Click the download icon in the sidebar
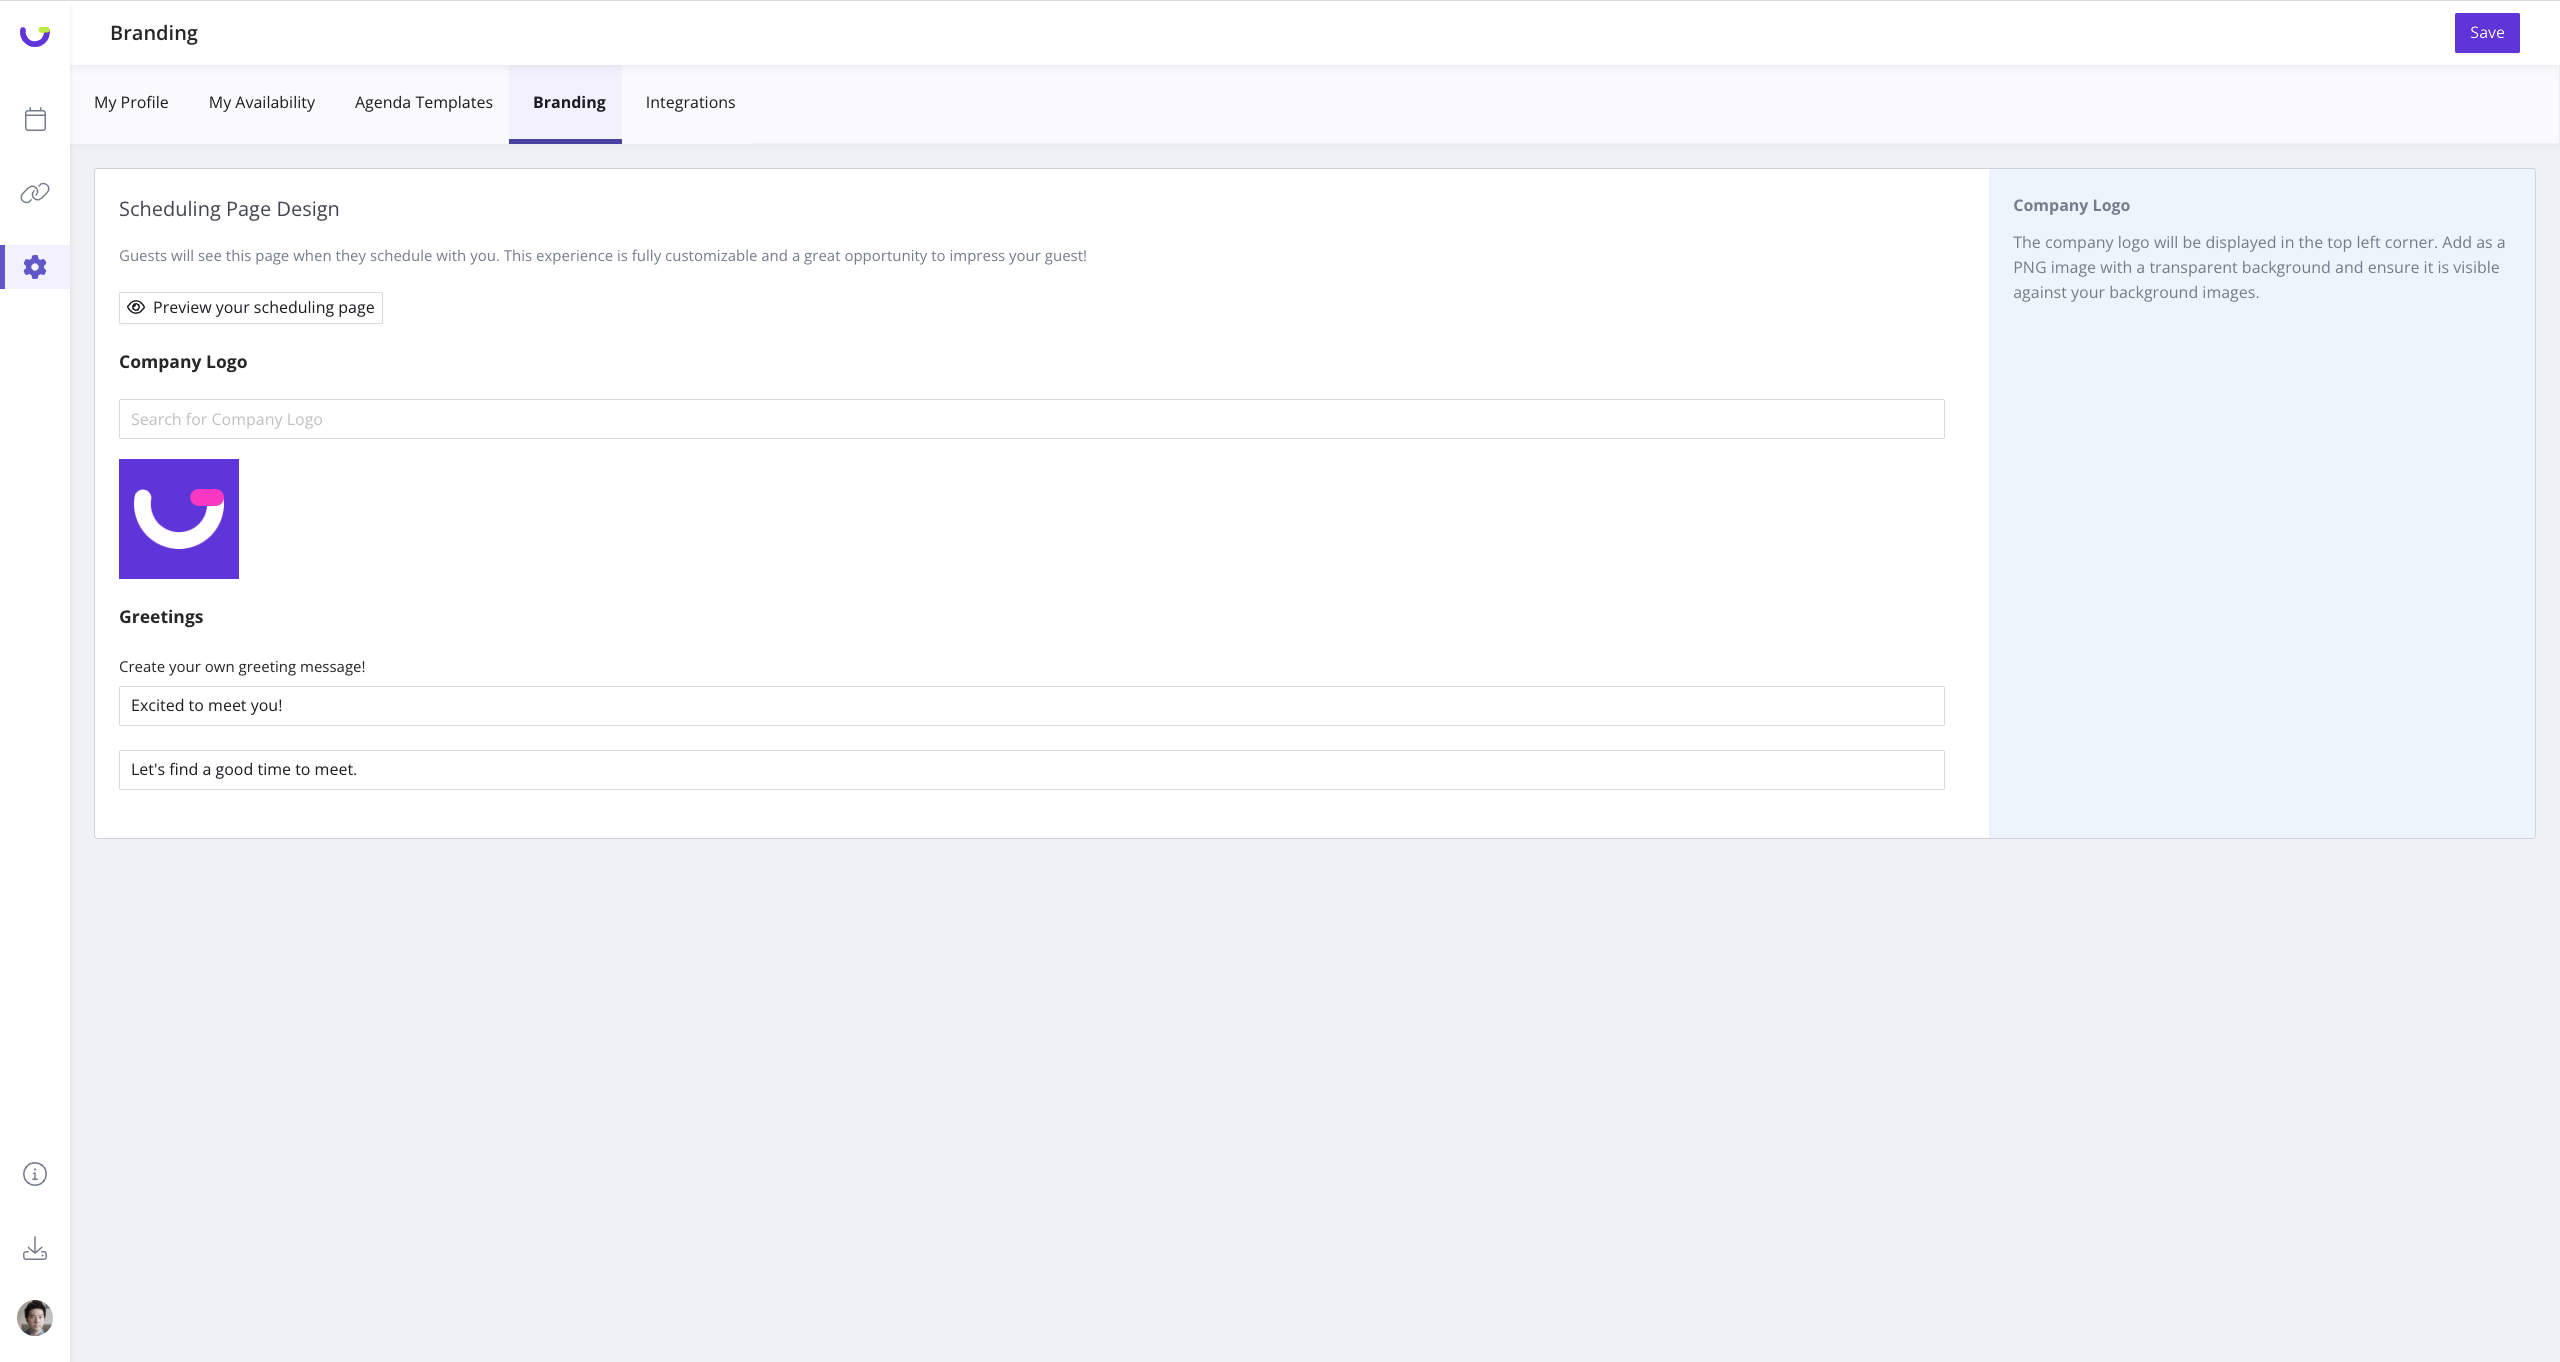The width and height of the screenshot is (2560, 1362). coord(35,1248)
